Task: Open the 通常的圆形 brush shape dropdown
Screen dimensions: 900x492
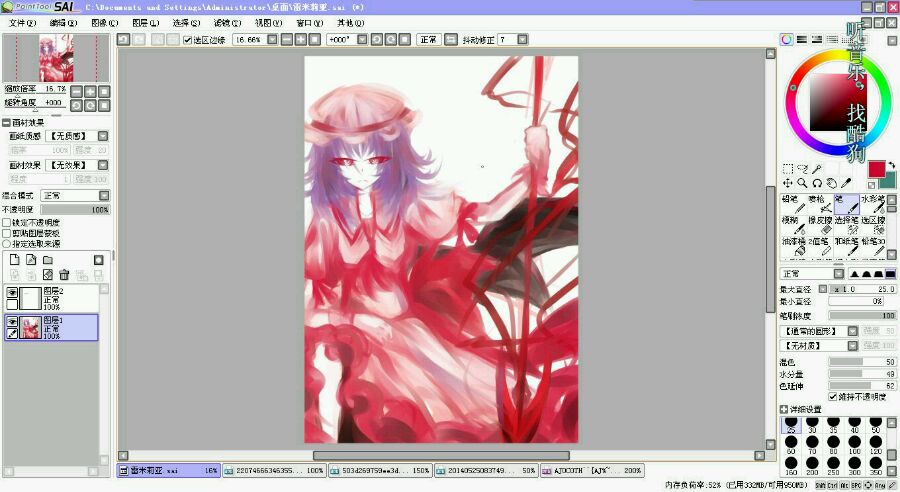Action: 852,331
